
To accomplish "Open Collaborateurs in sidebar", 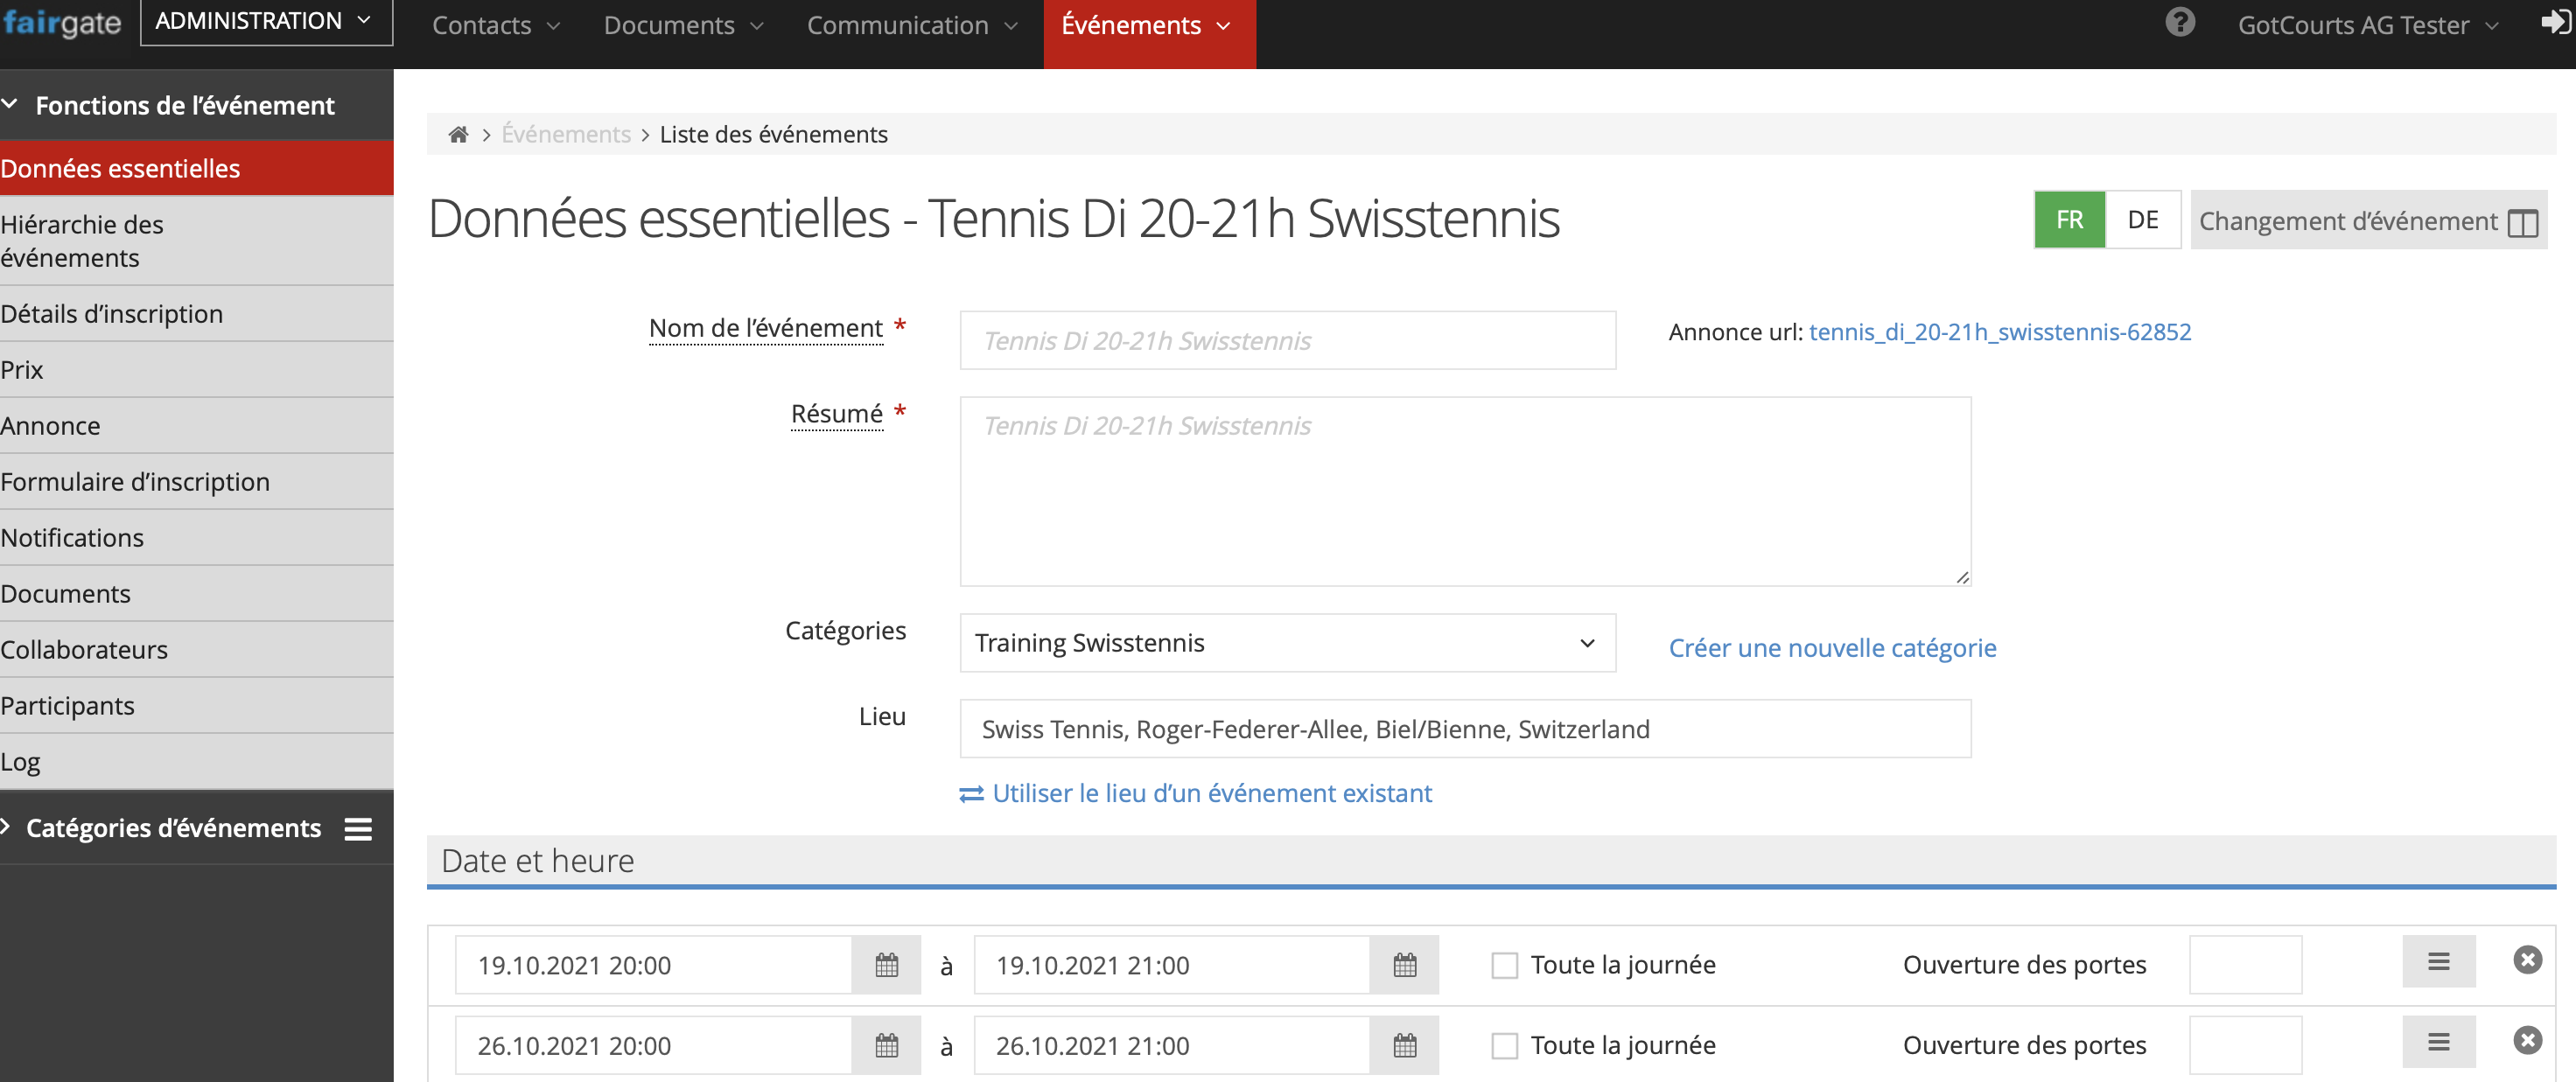I will click(196, 650).
